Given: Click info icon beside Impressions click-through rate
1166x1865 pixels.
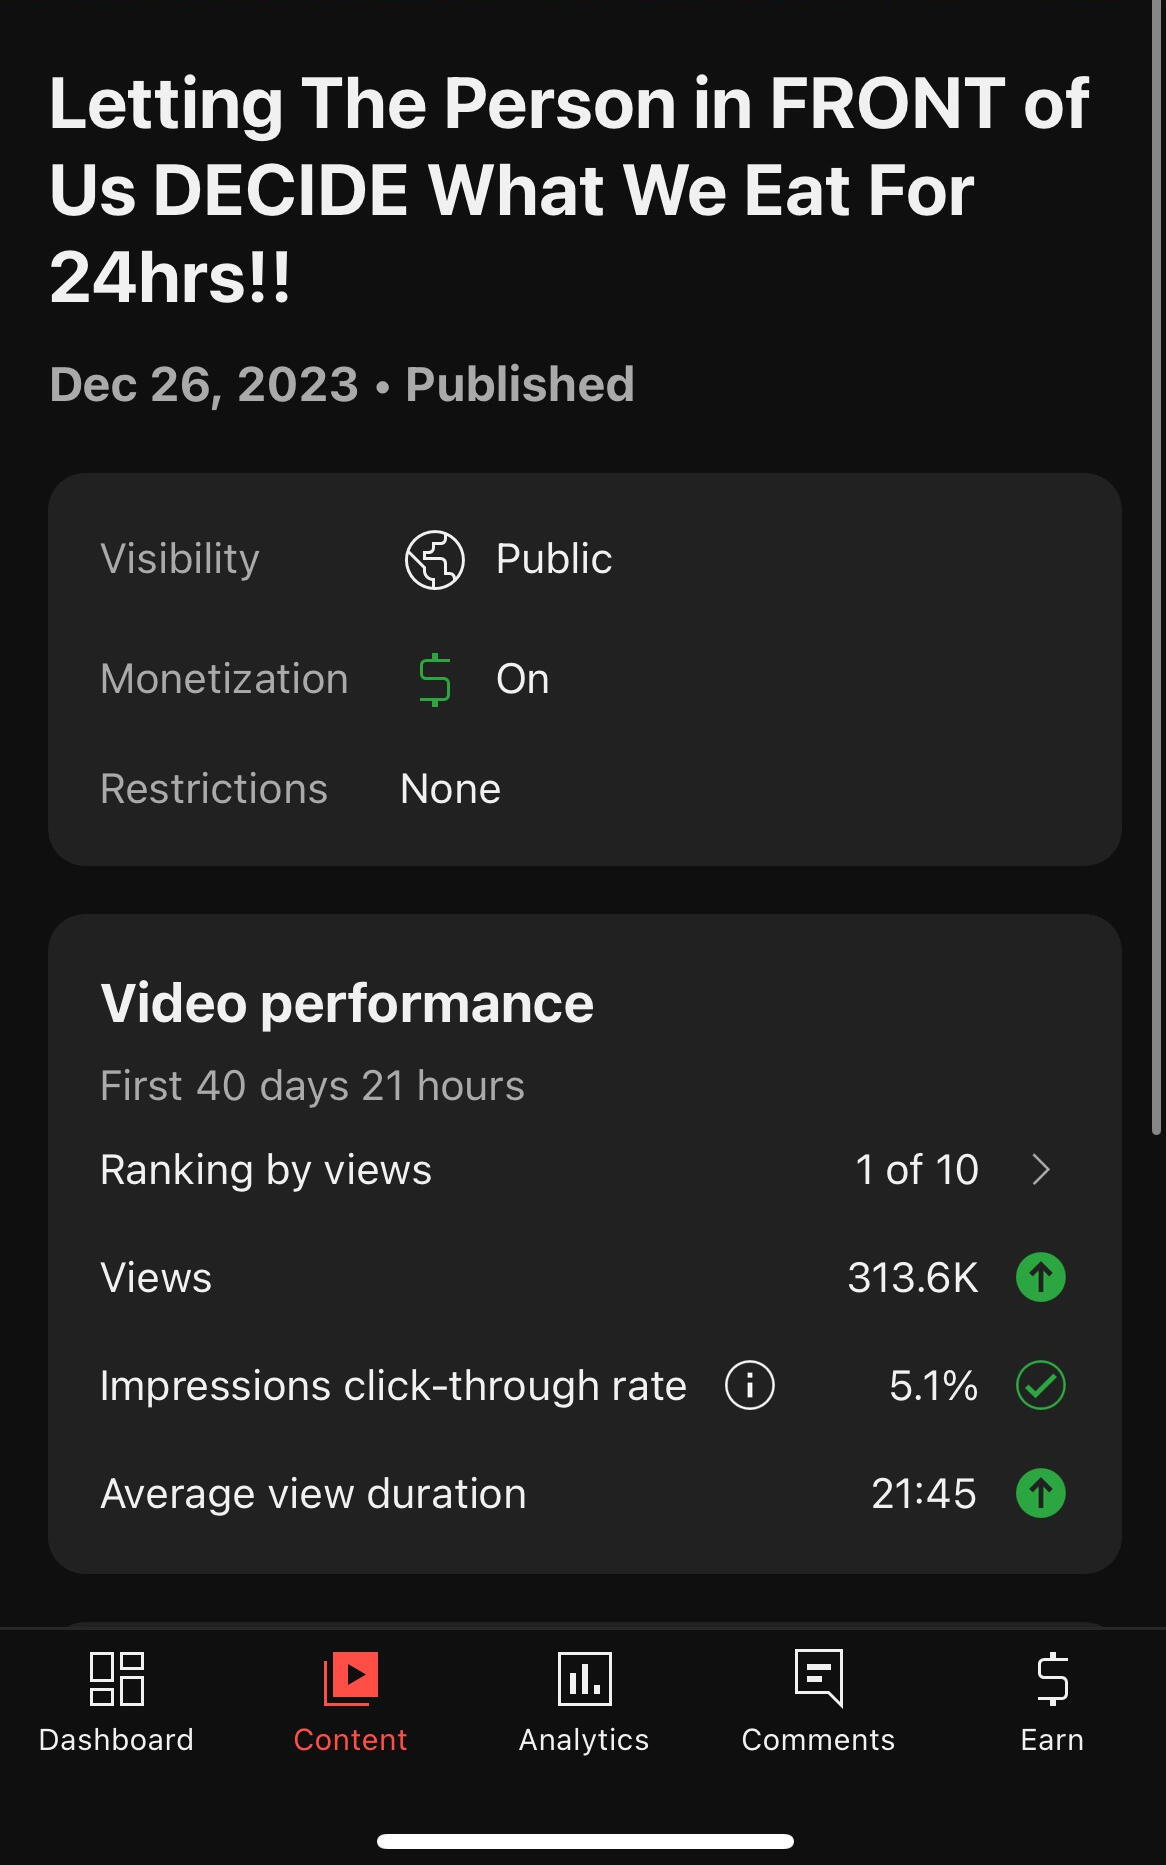Looking at the screenshot, I should tap(749, 1386).
